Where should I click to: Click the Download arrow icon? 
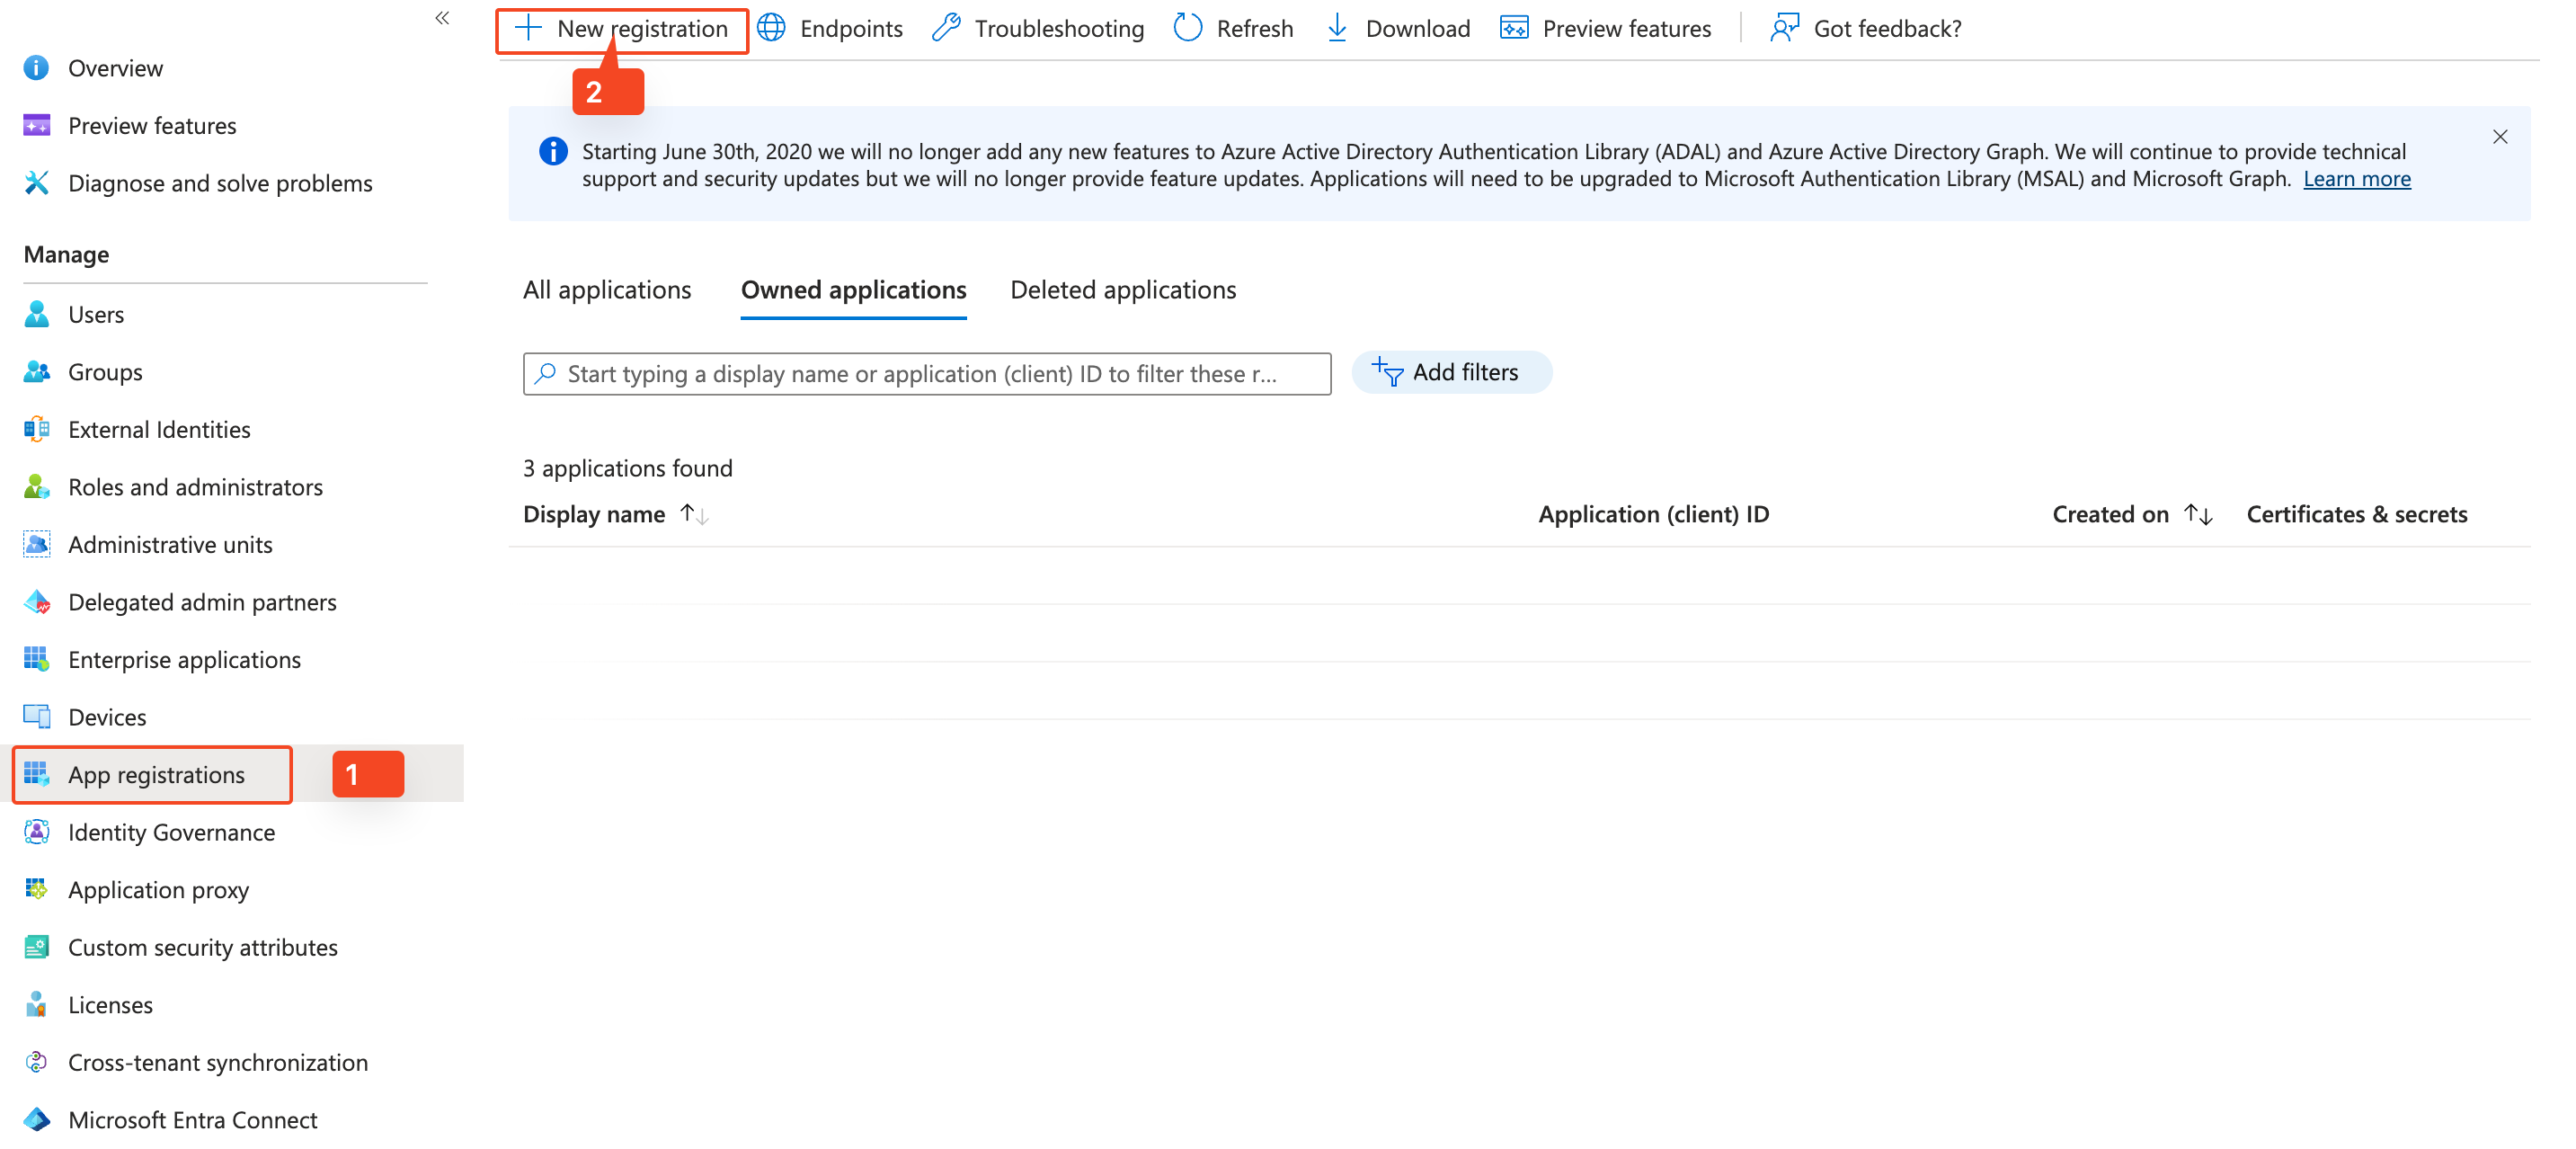1337,28
